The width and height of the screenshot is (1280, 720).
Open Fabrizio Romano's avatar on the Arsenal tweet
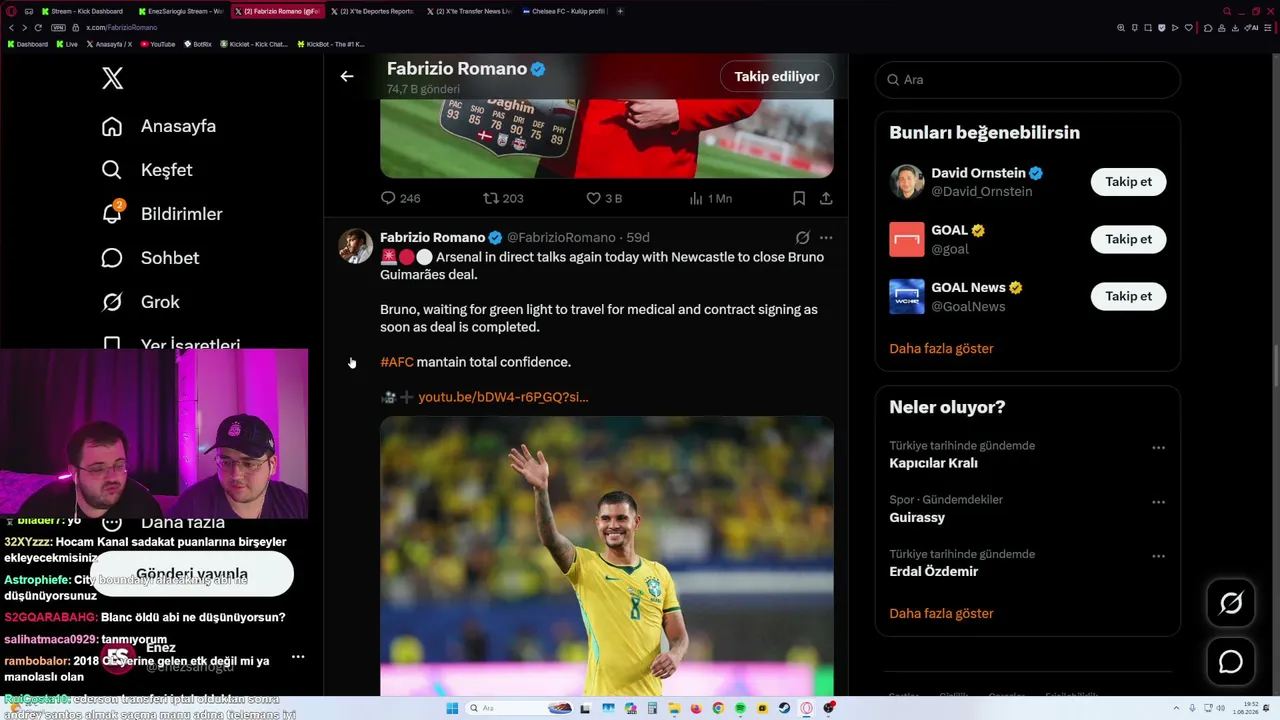coord(355,246)
